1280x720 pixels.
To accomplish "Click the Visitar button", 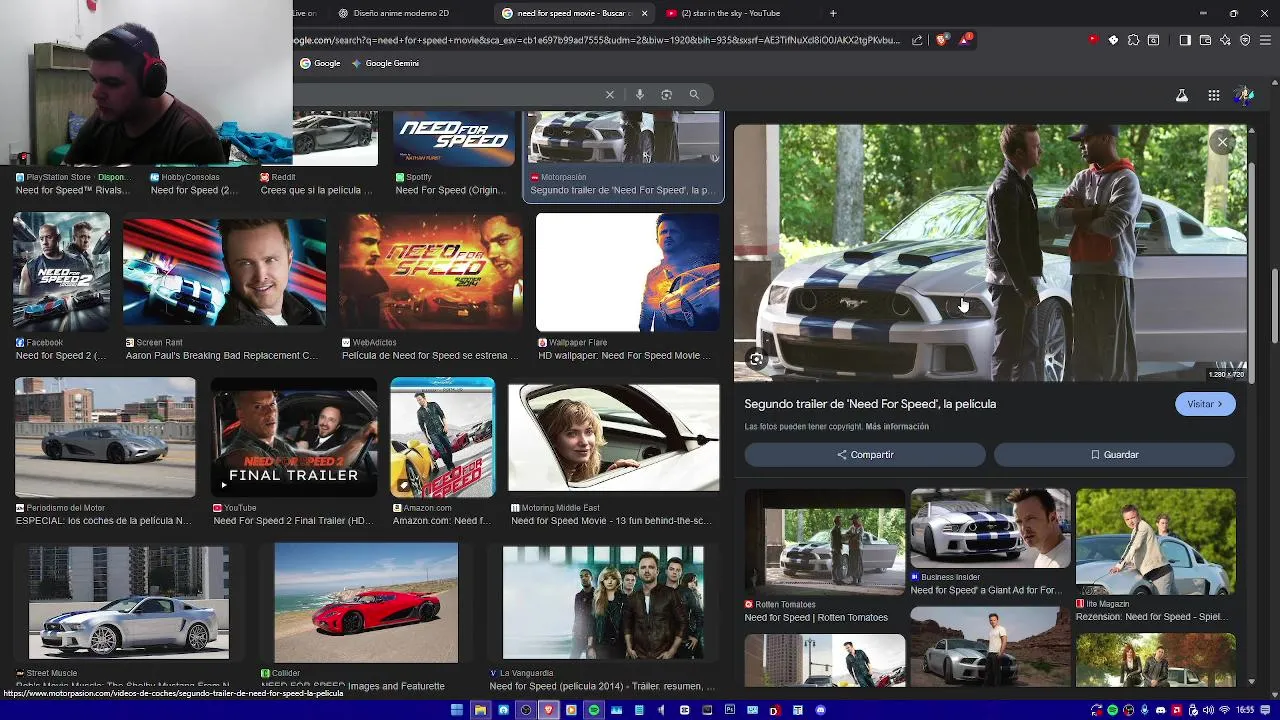I will pyautogui.click(x=1205, y=404).
